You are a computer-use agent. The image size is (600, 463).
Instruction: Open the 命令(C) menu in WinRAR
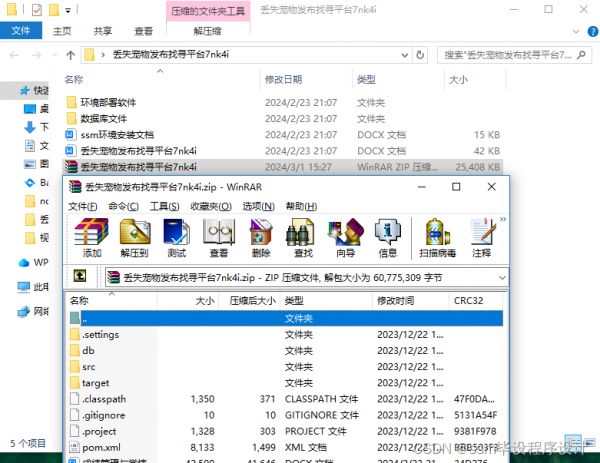pos(123,206)
